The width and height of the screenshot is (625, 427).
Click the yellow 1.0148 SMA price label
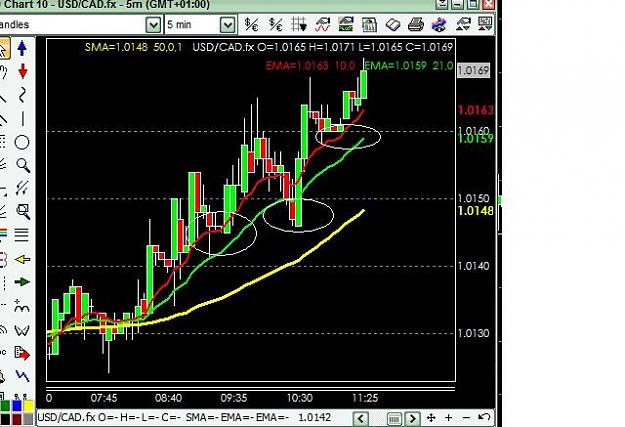coord(476,211)
